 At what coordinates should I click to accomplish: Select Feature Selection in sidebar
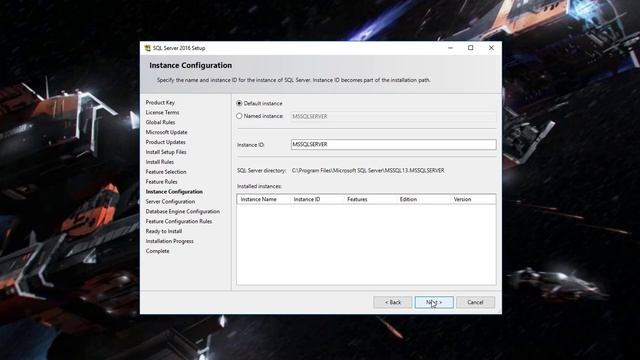[166, 172]
